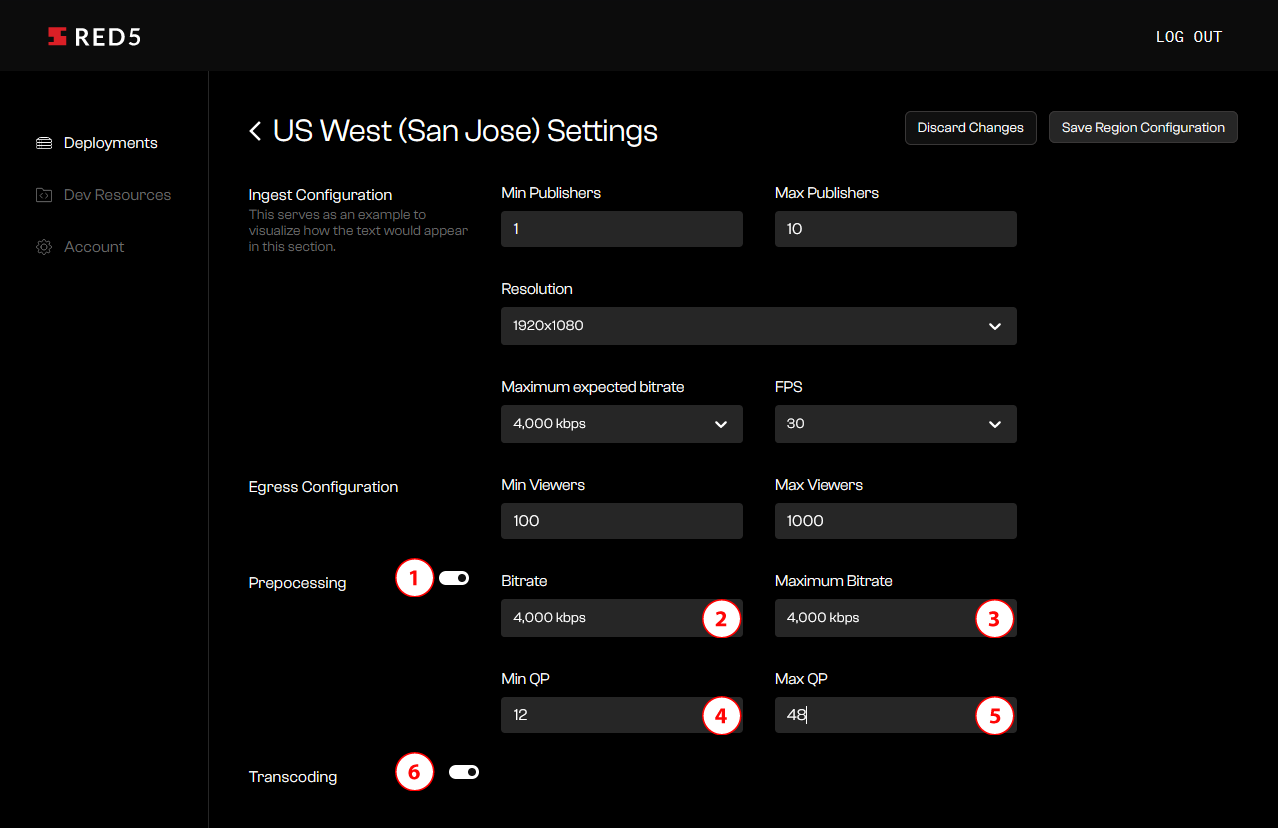Click the LOG OUT link

pyautogui.click(x=1189, y=37)
